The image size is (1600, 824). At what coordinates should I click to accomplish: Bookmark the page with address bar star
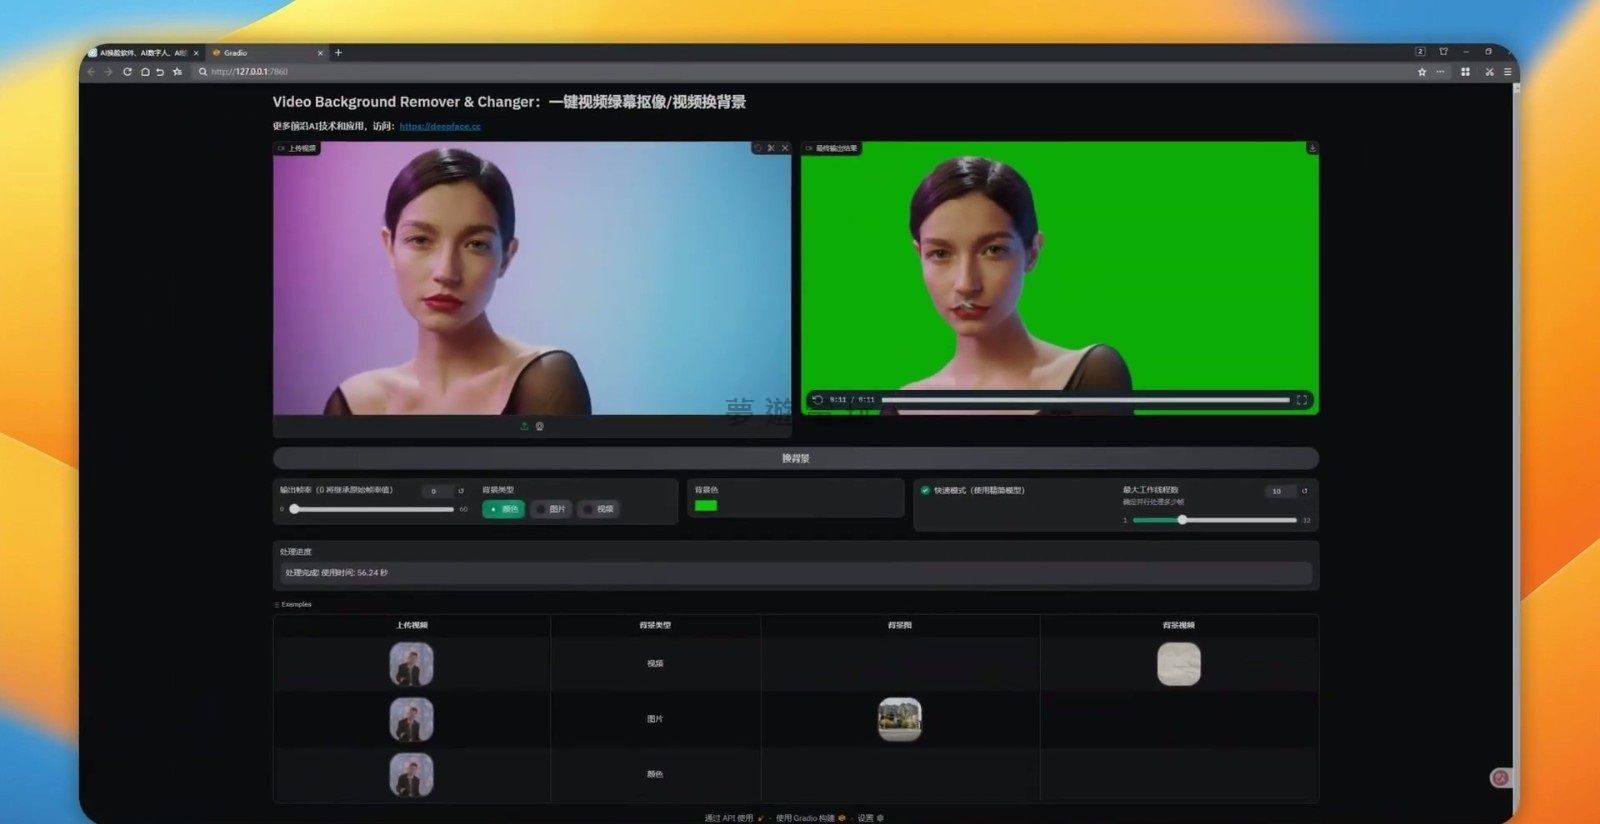click(1421, 72)
